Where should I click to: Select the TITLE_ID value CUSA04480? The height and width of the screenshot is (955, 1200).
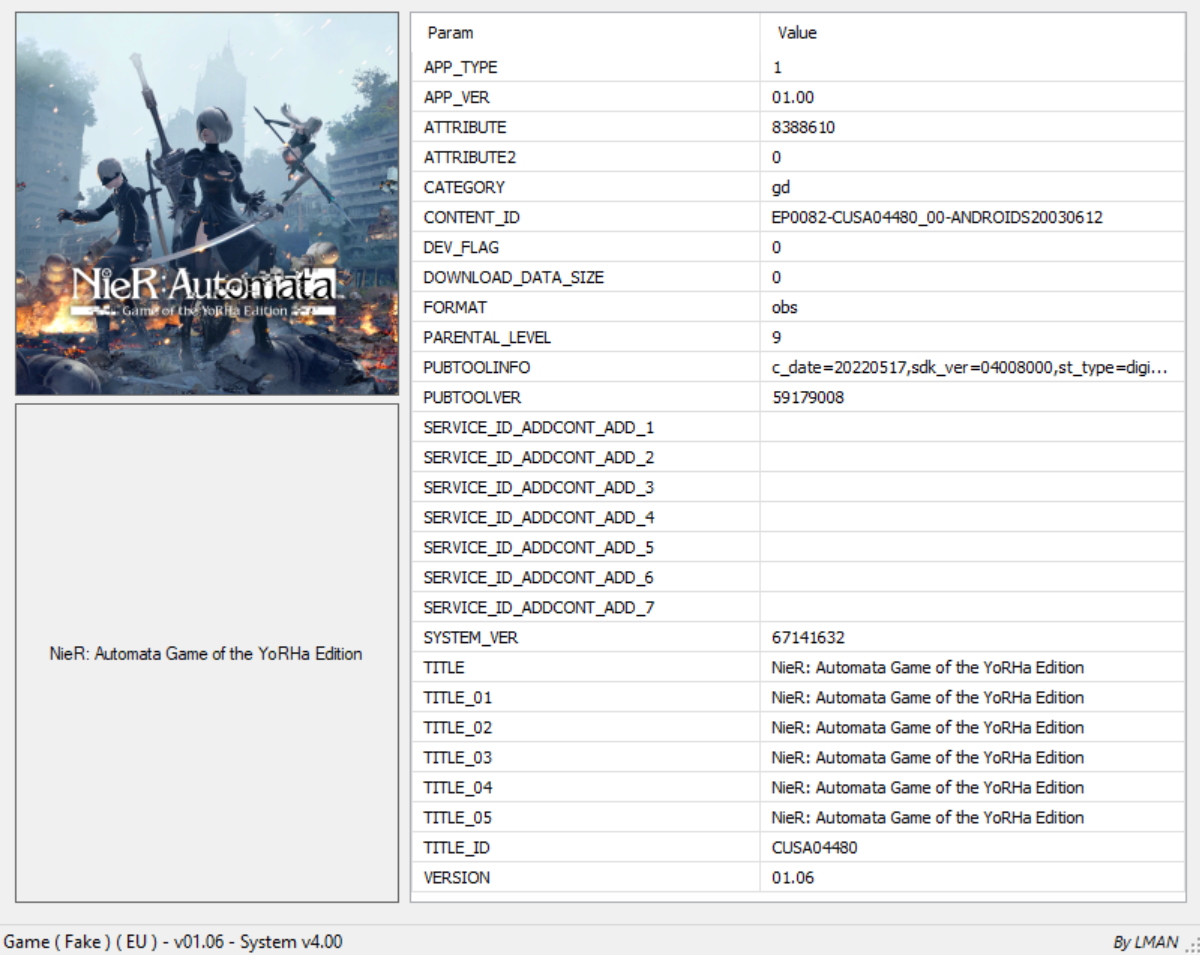[x=814, y=847]
